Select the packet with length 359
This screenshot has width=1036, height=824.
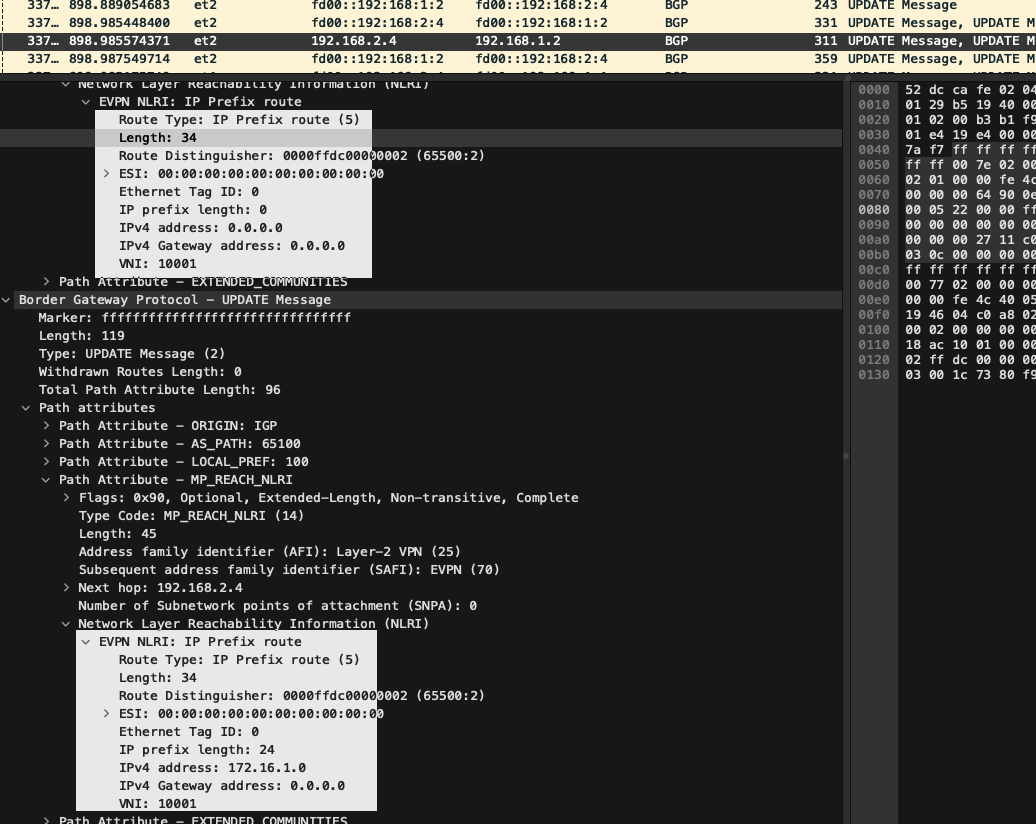pos(500,59)
